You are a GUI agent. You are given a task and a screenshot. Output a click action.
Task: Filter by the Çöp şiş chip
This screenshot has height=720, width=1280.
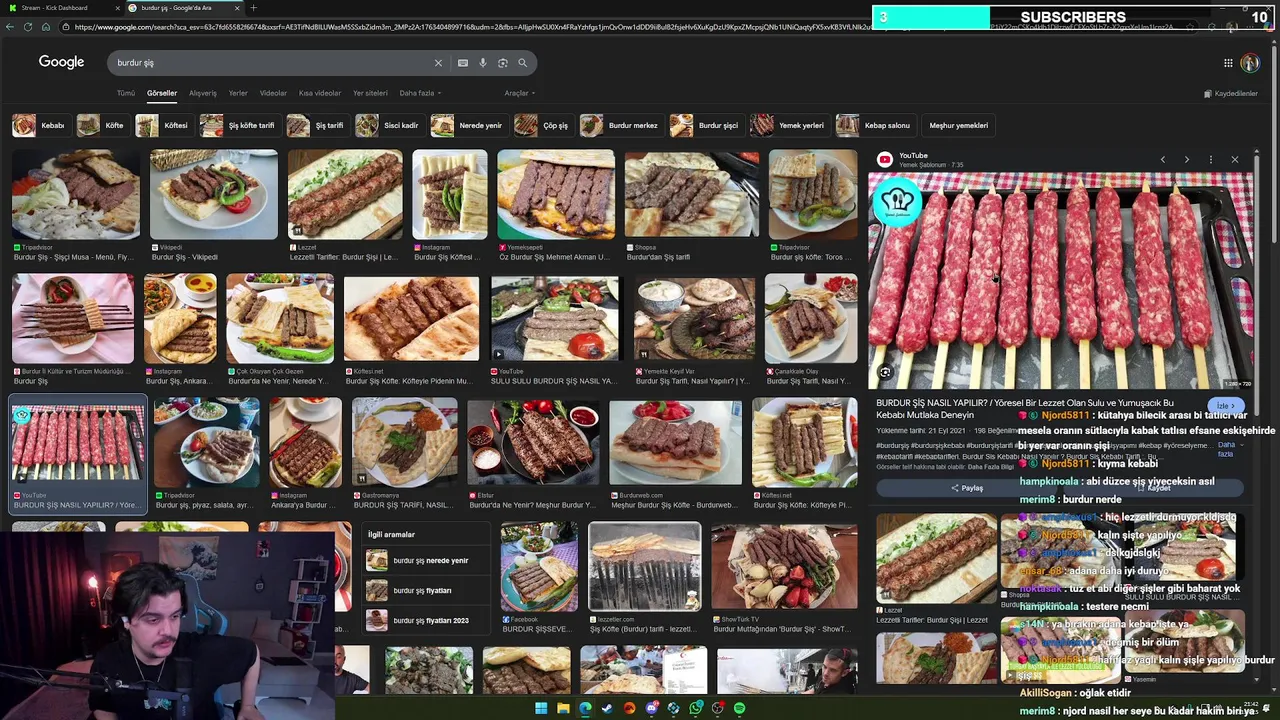point(543,125)
